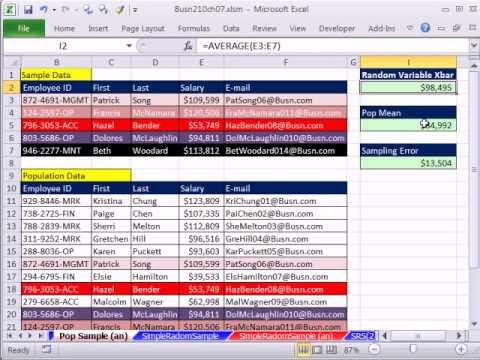Switch to the Insert ribbon tab

click(x=98, y=29)
